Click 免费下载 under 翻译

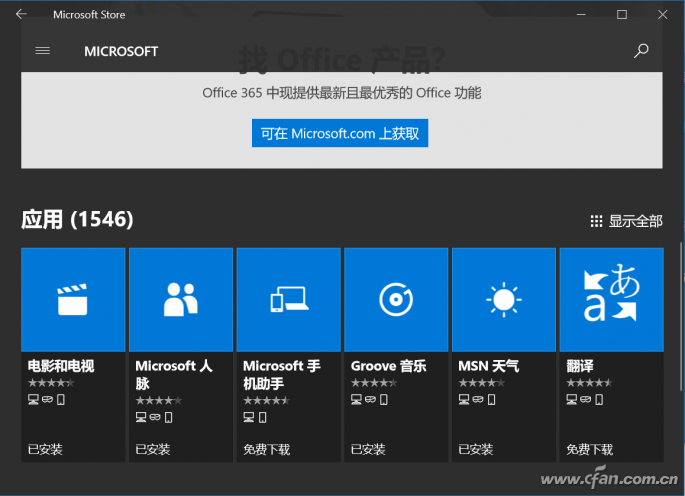[590, 449]
